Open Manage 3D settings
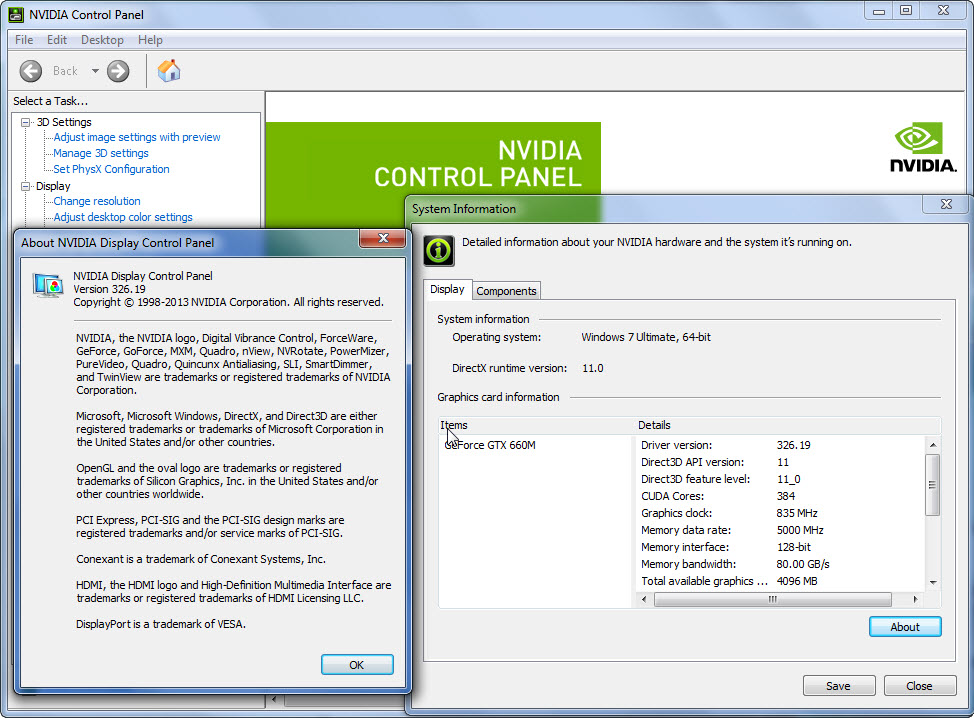 (x=101, y=153)
